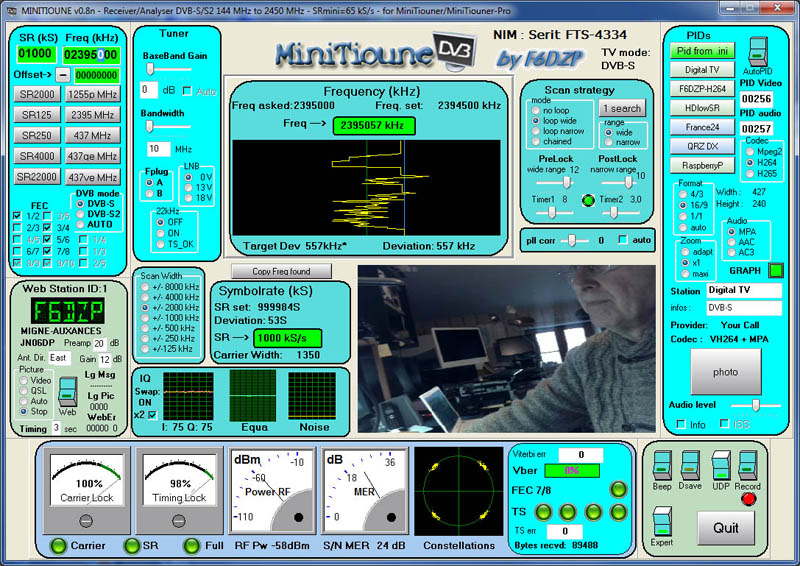The width and height of the screenshot is (800, 566).
Task: Click the green SR LED
Action: (x=132, y=546)
